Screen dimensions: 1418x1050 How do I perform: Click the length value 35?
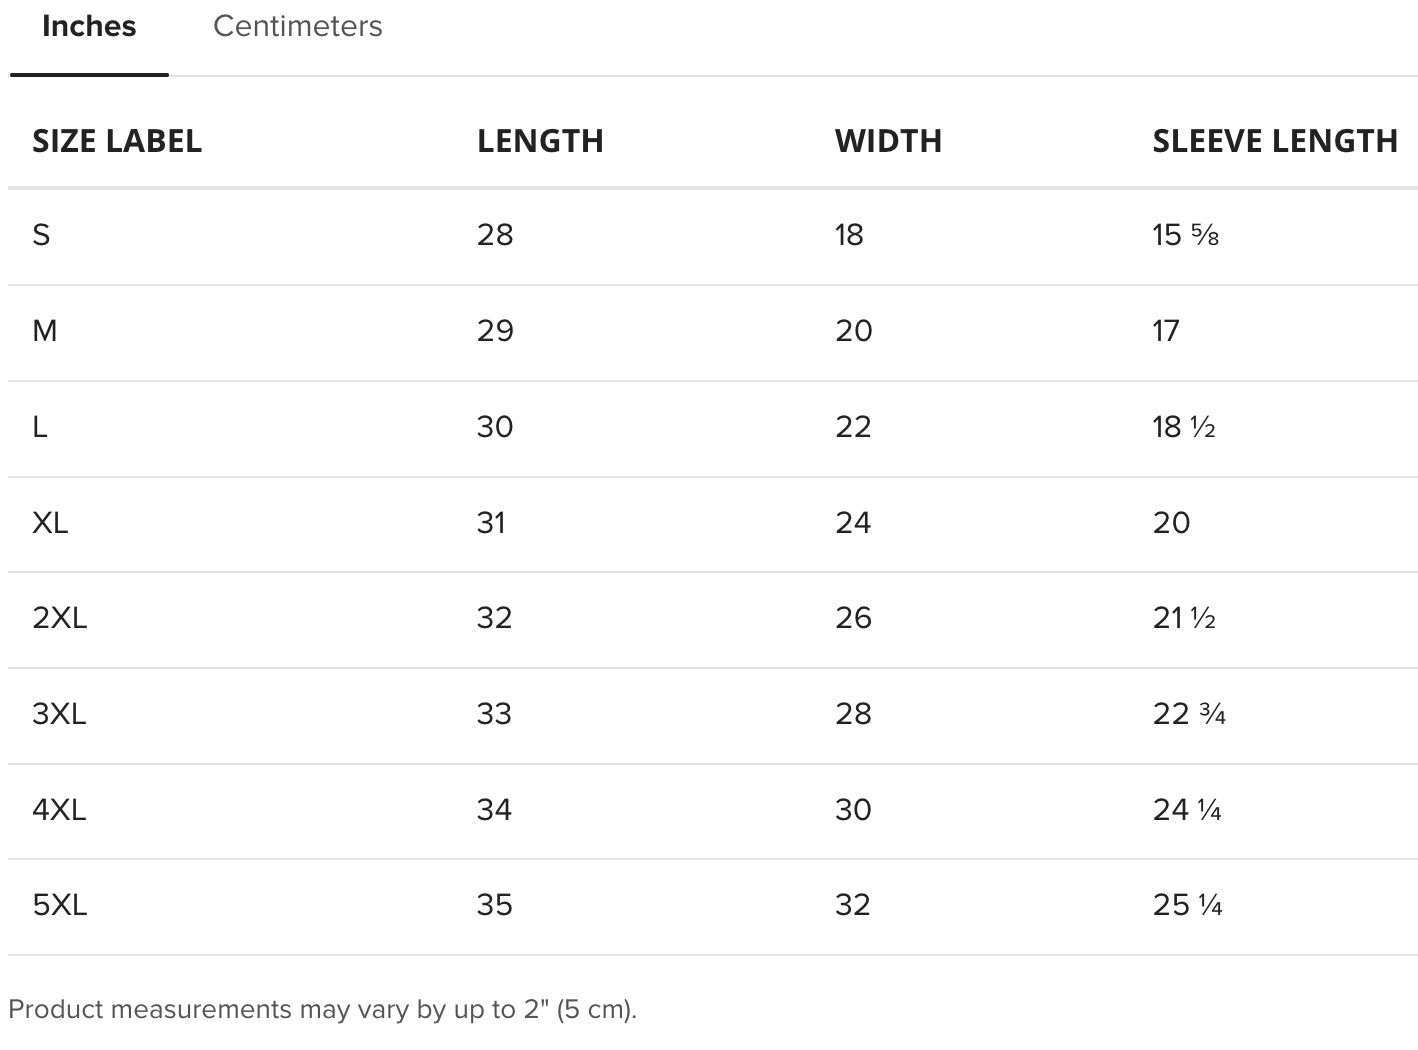coord(495,905)
